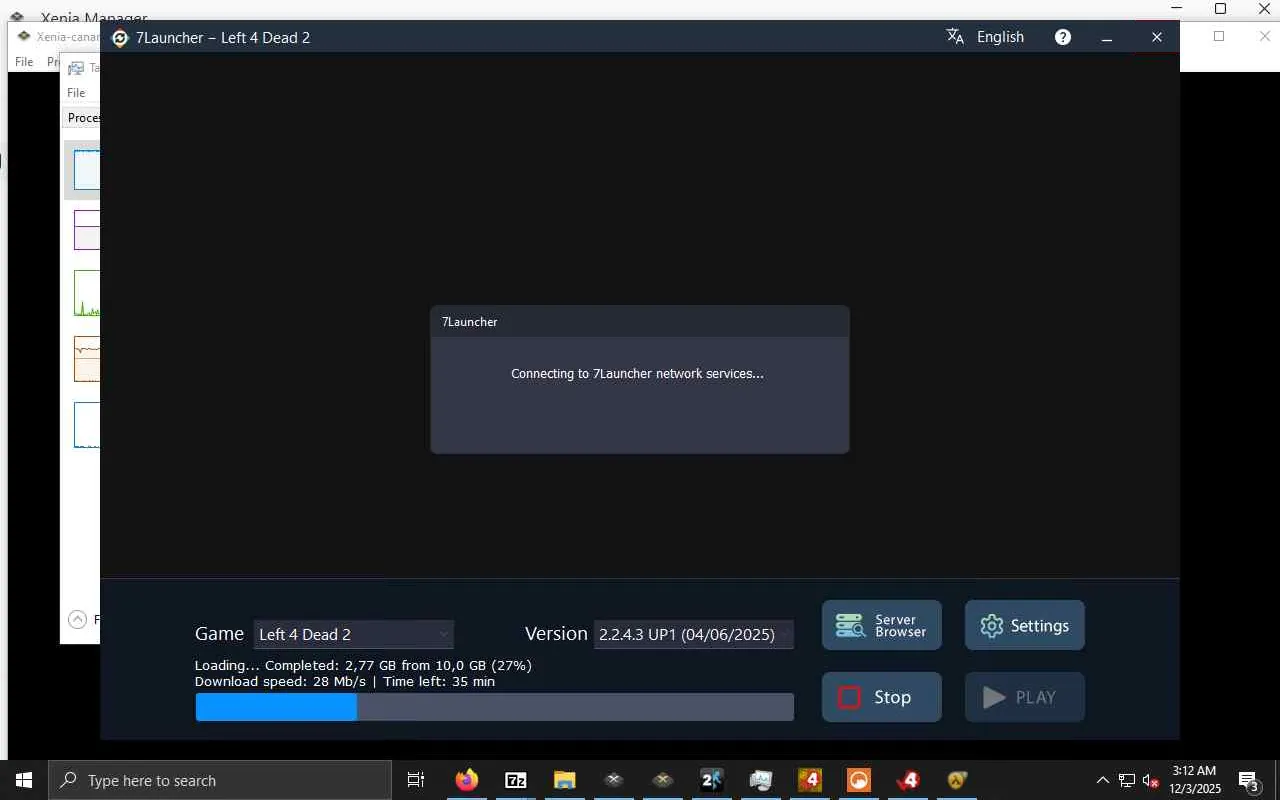
Task: Open the 2K game icon on the taskbar
Action: pos(712,780)
